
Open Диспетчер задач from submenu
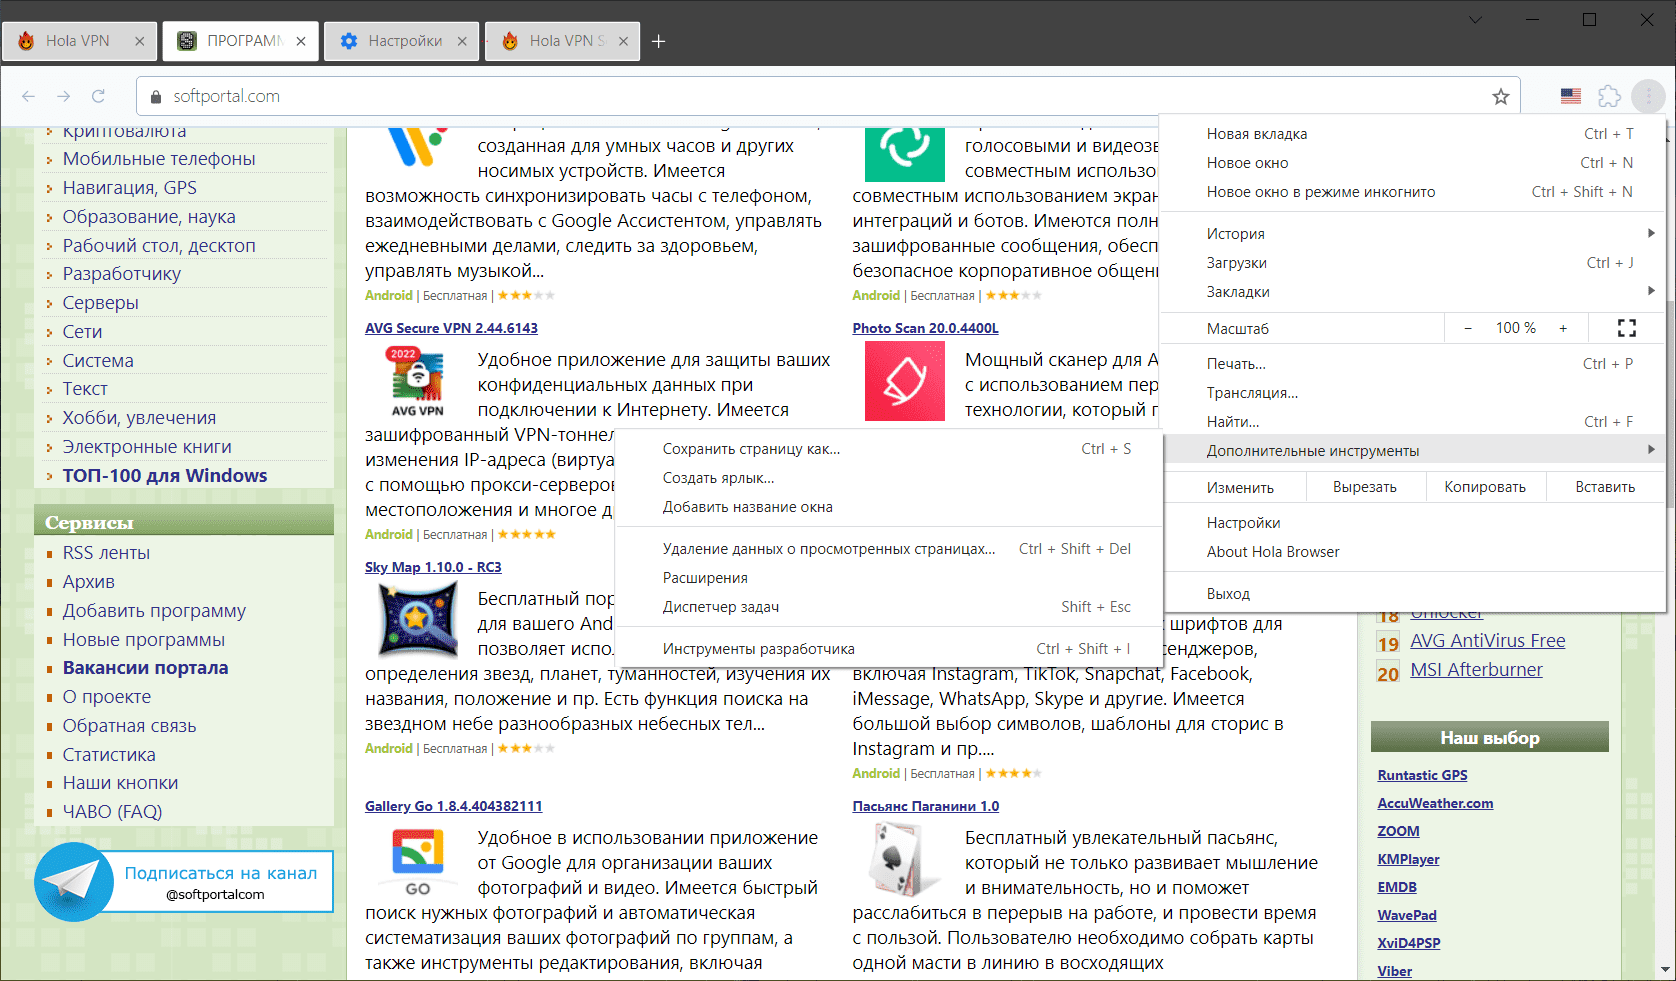888,607
